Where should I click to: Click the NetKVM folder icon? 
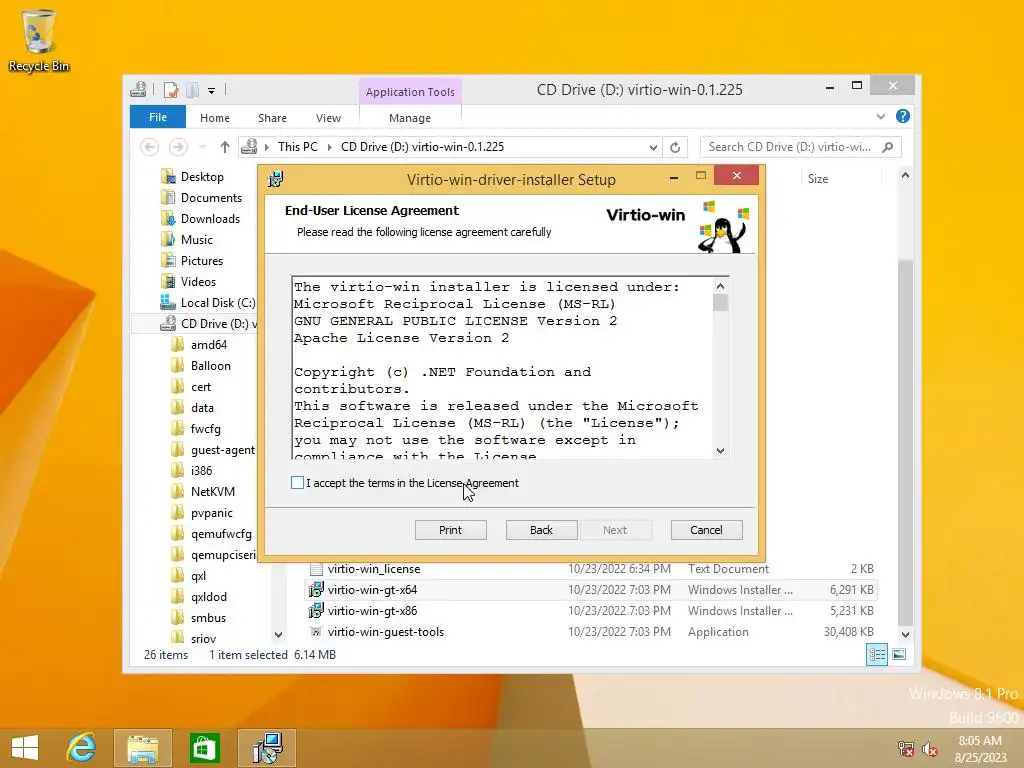178,492
